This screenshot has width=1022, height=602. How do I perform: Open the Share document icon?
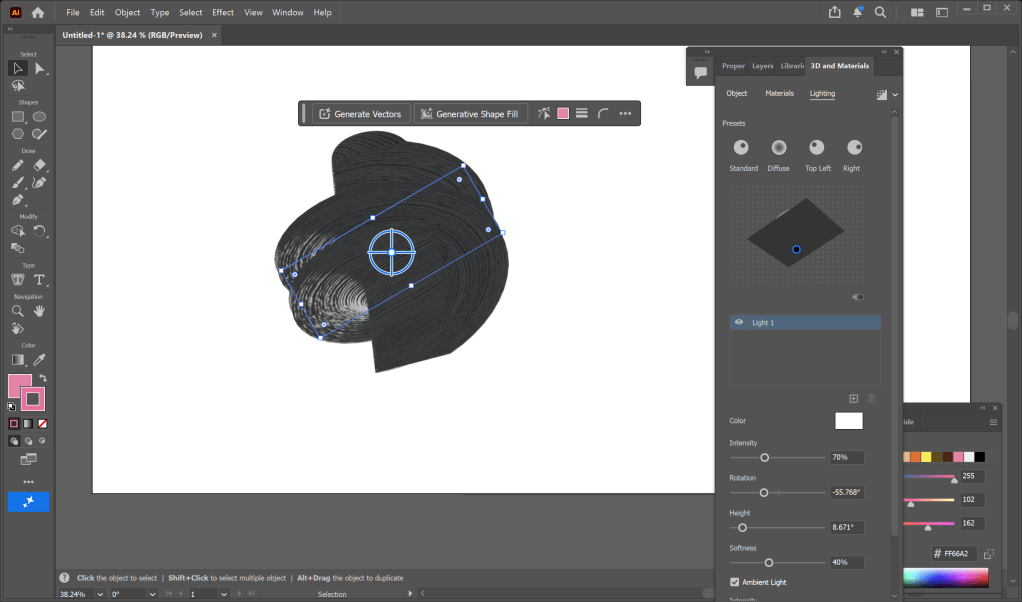coord(835,12)
